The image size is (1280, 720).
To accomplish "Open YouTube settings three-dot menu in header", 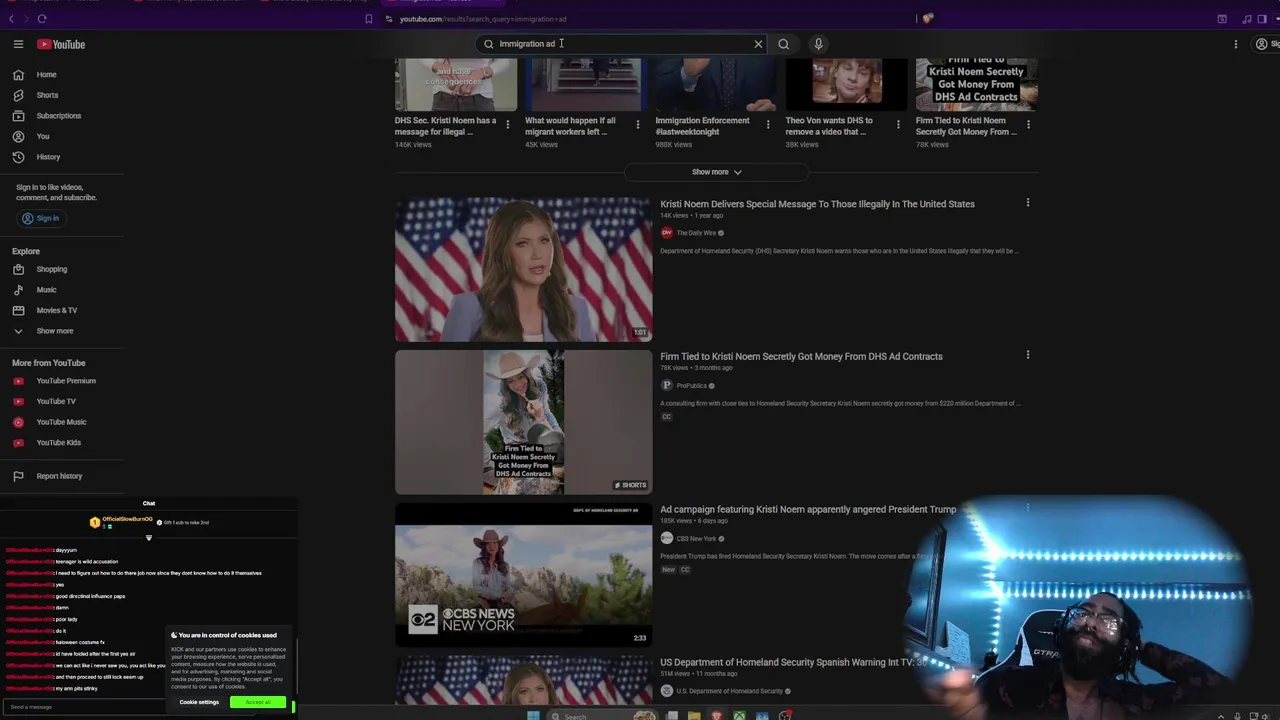I will pos(1236,44).
